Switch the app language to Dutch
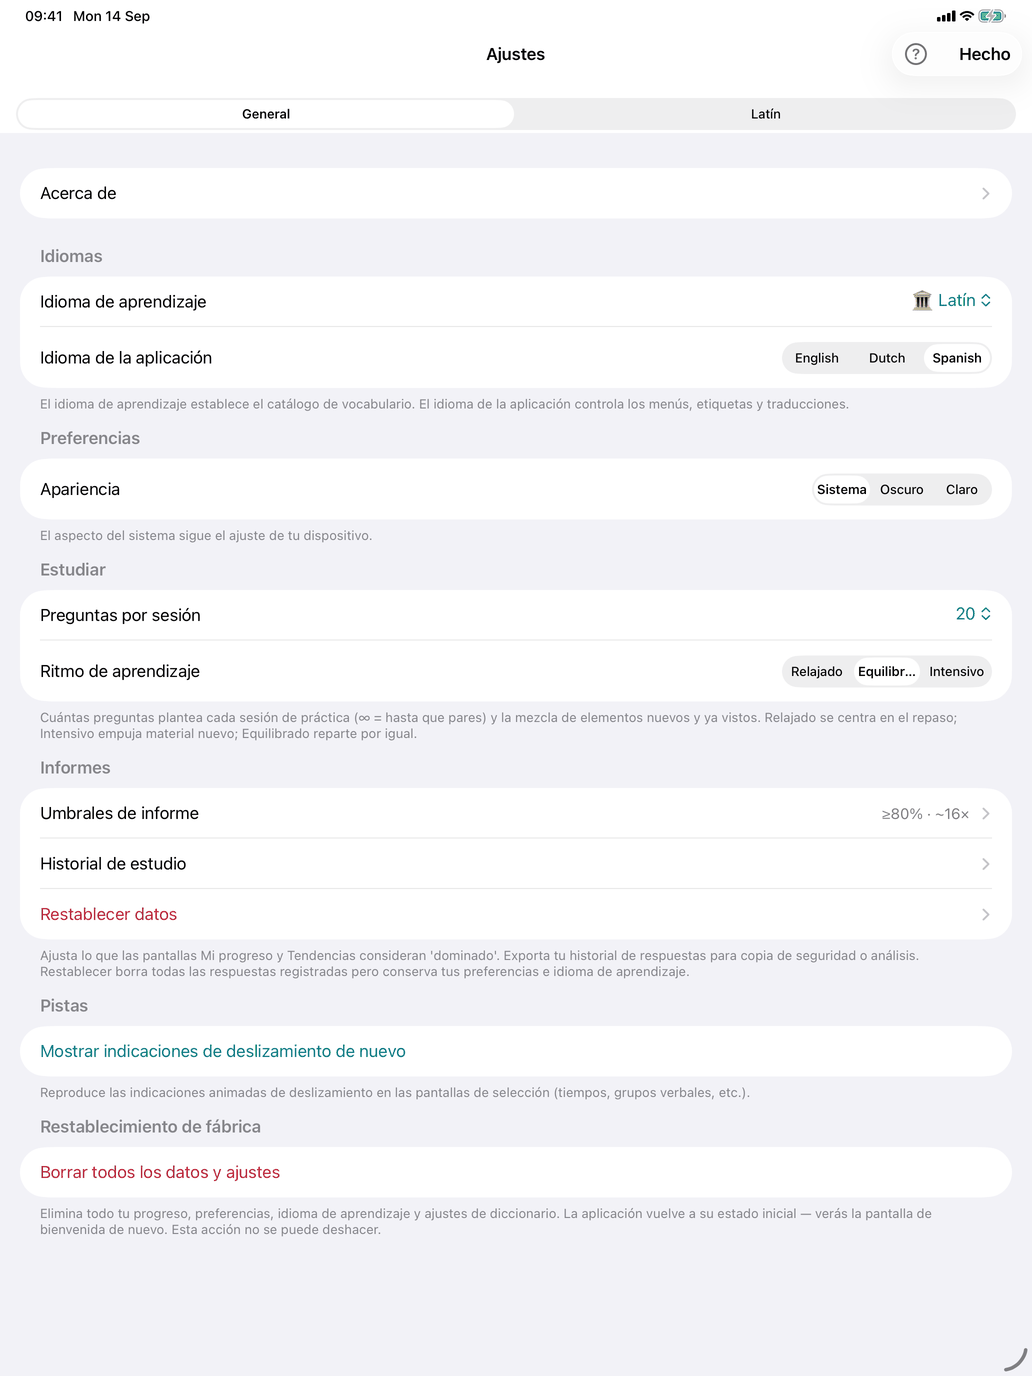Screen dimensions: 1032x1376 [887, 358]
